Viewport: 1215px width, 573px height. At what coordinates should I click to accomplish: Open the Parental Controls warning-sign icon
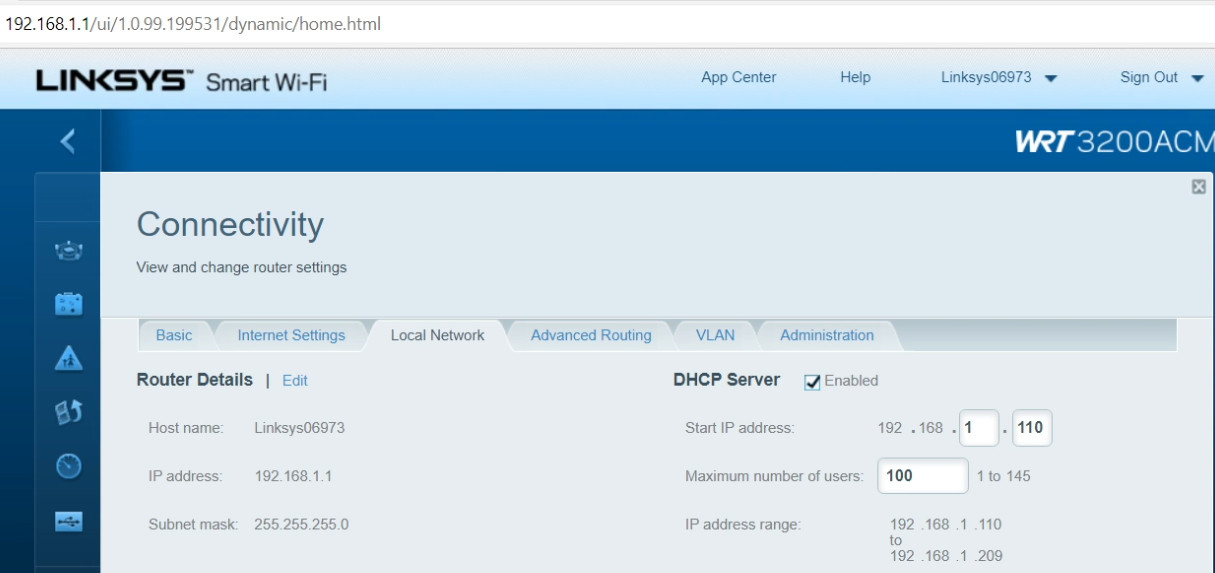pyautogui.click(x=68, y=358)
